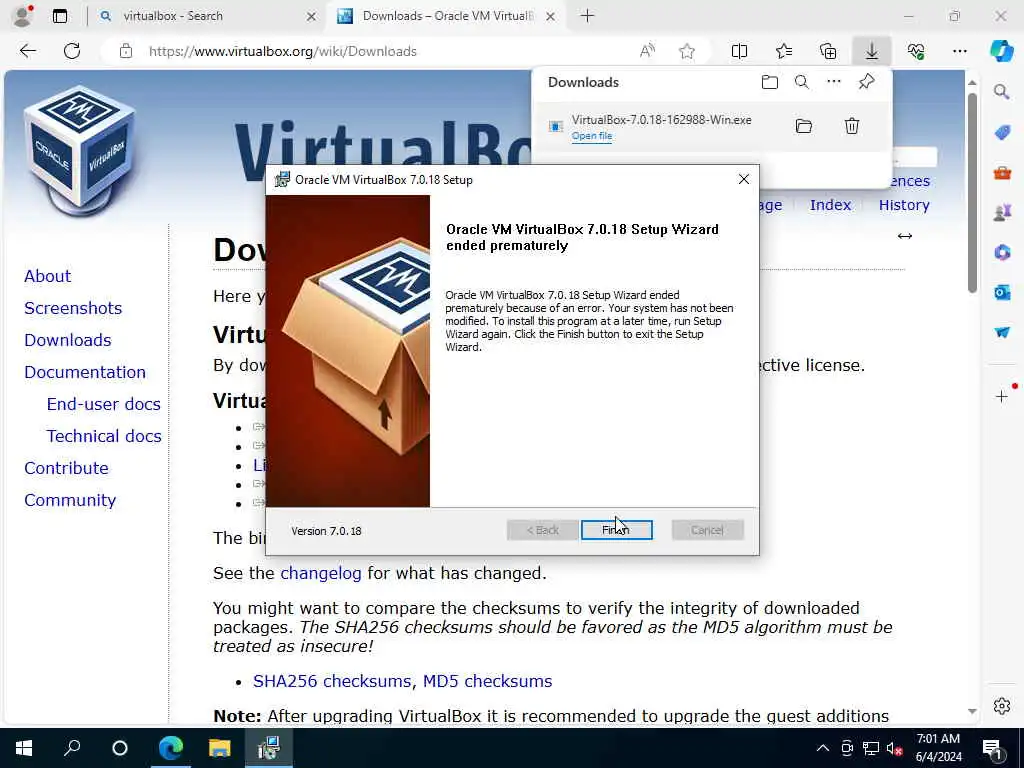Image resolution: width=1024 pixels, height=768 pixels.
Task: Toggle Read aloud icon in address bar
Action: pos(647,51)
